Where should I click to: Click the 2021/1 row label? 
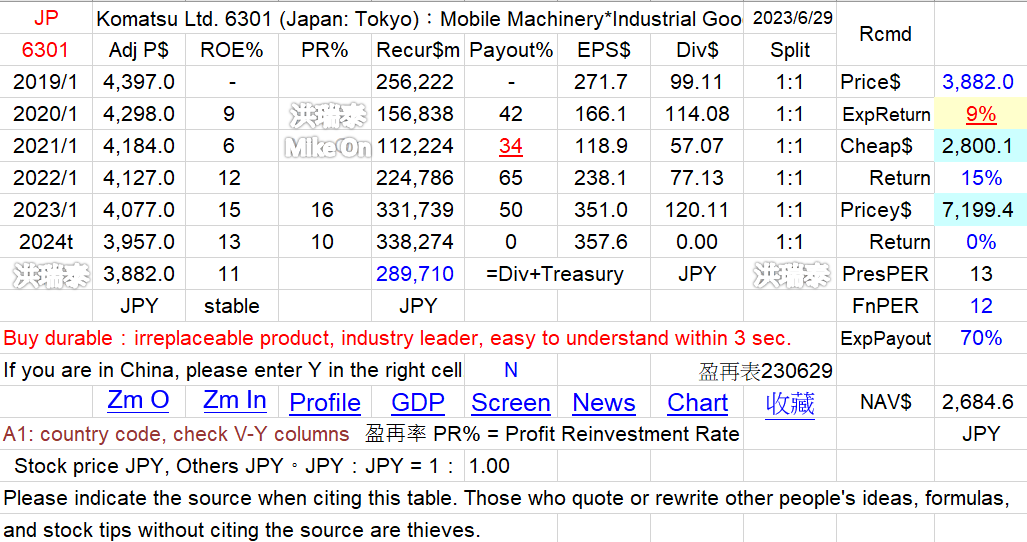click(x=46, y=146)
